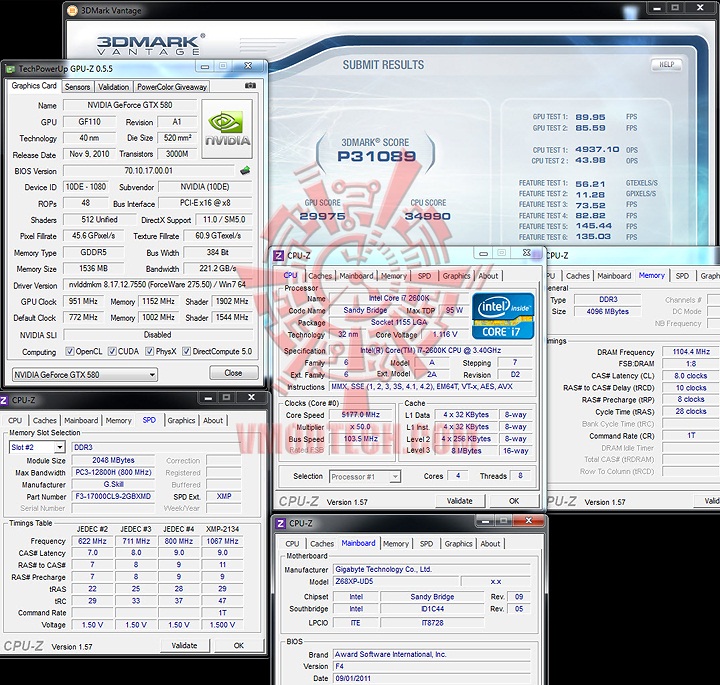The height and width of the screenshot is (685, 720).
Task: Open the SPD tab in the CPU-Z Mainboard window
Action: coord(426,544)
